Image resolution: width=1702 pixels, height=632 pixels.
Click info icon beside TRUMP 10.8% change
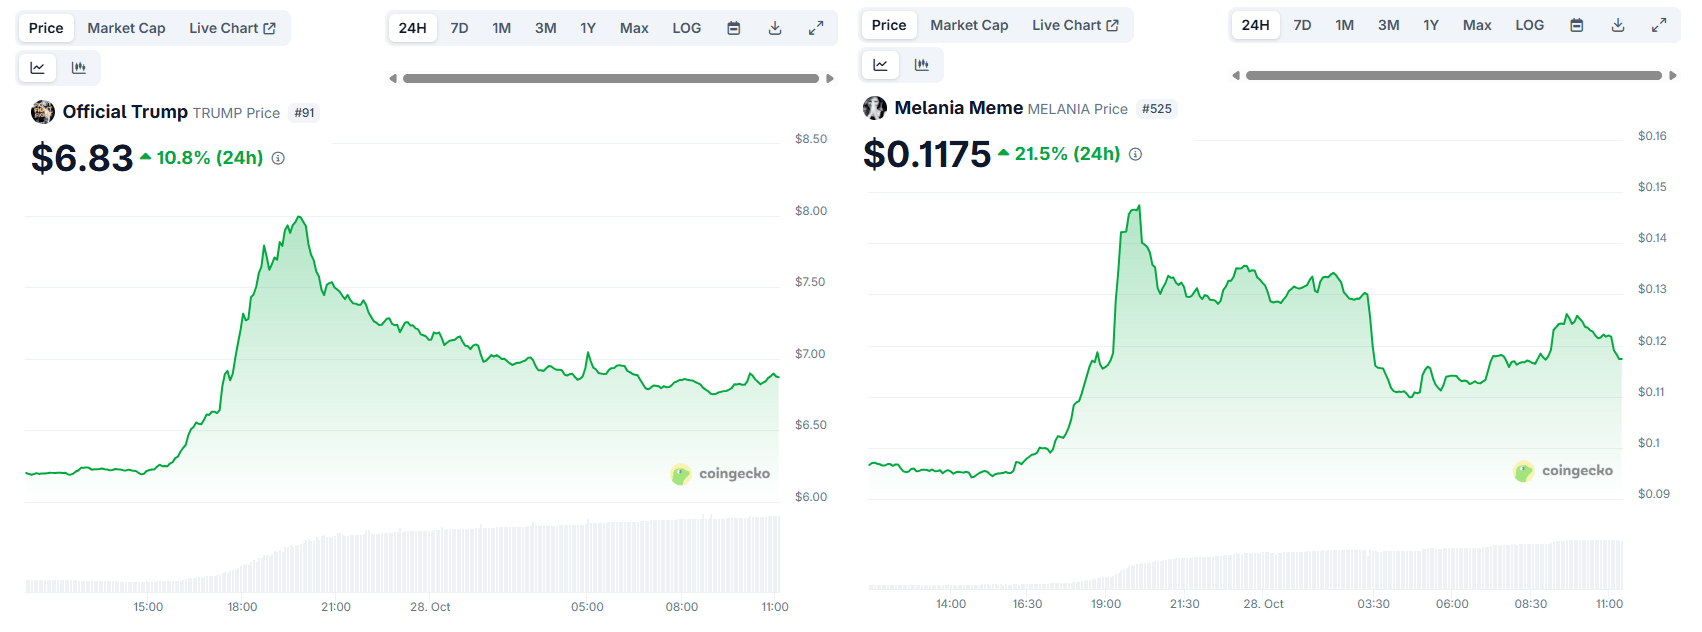(278, 158)
